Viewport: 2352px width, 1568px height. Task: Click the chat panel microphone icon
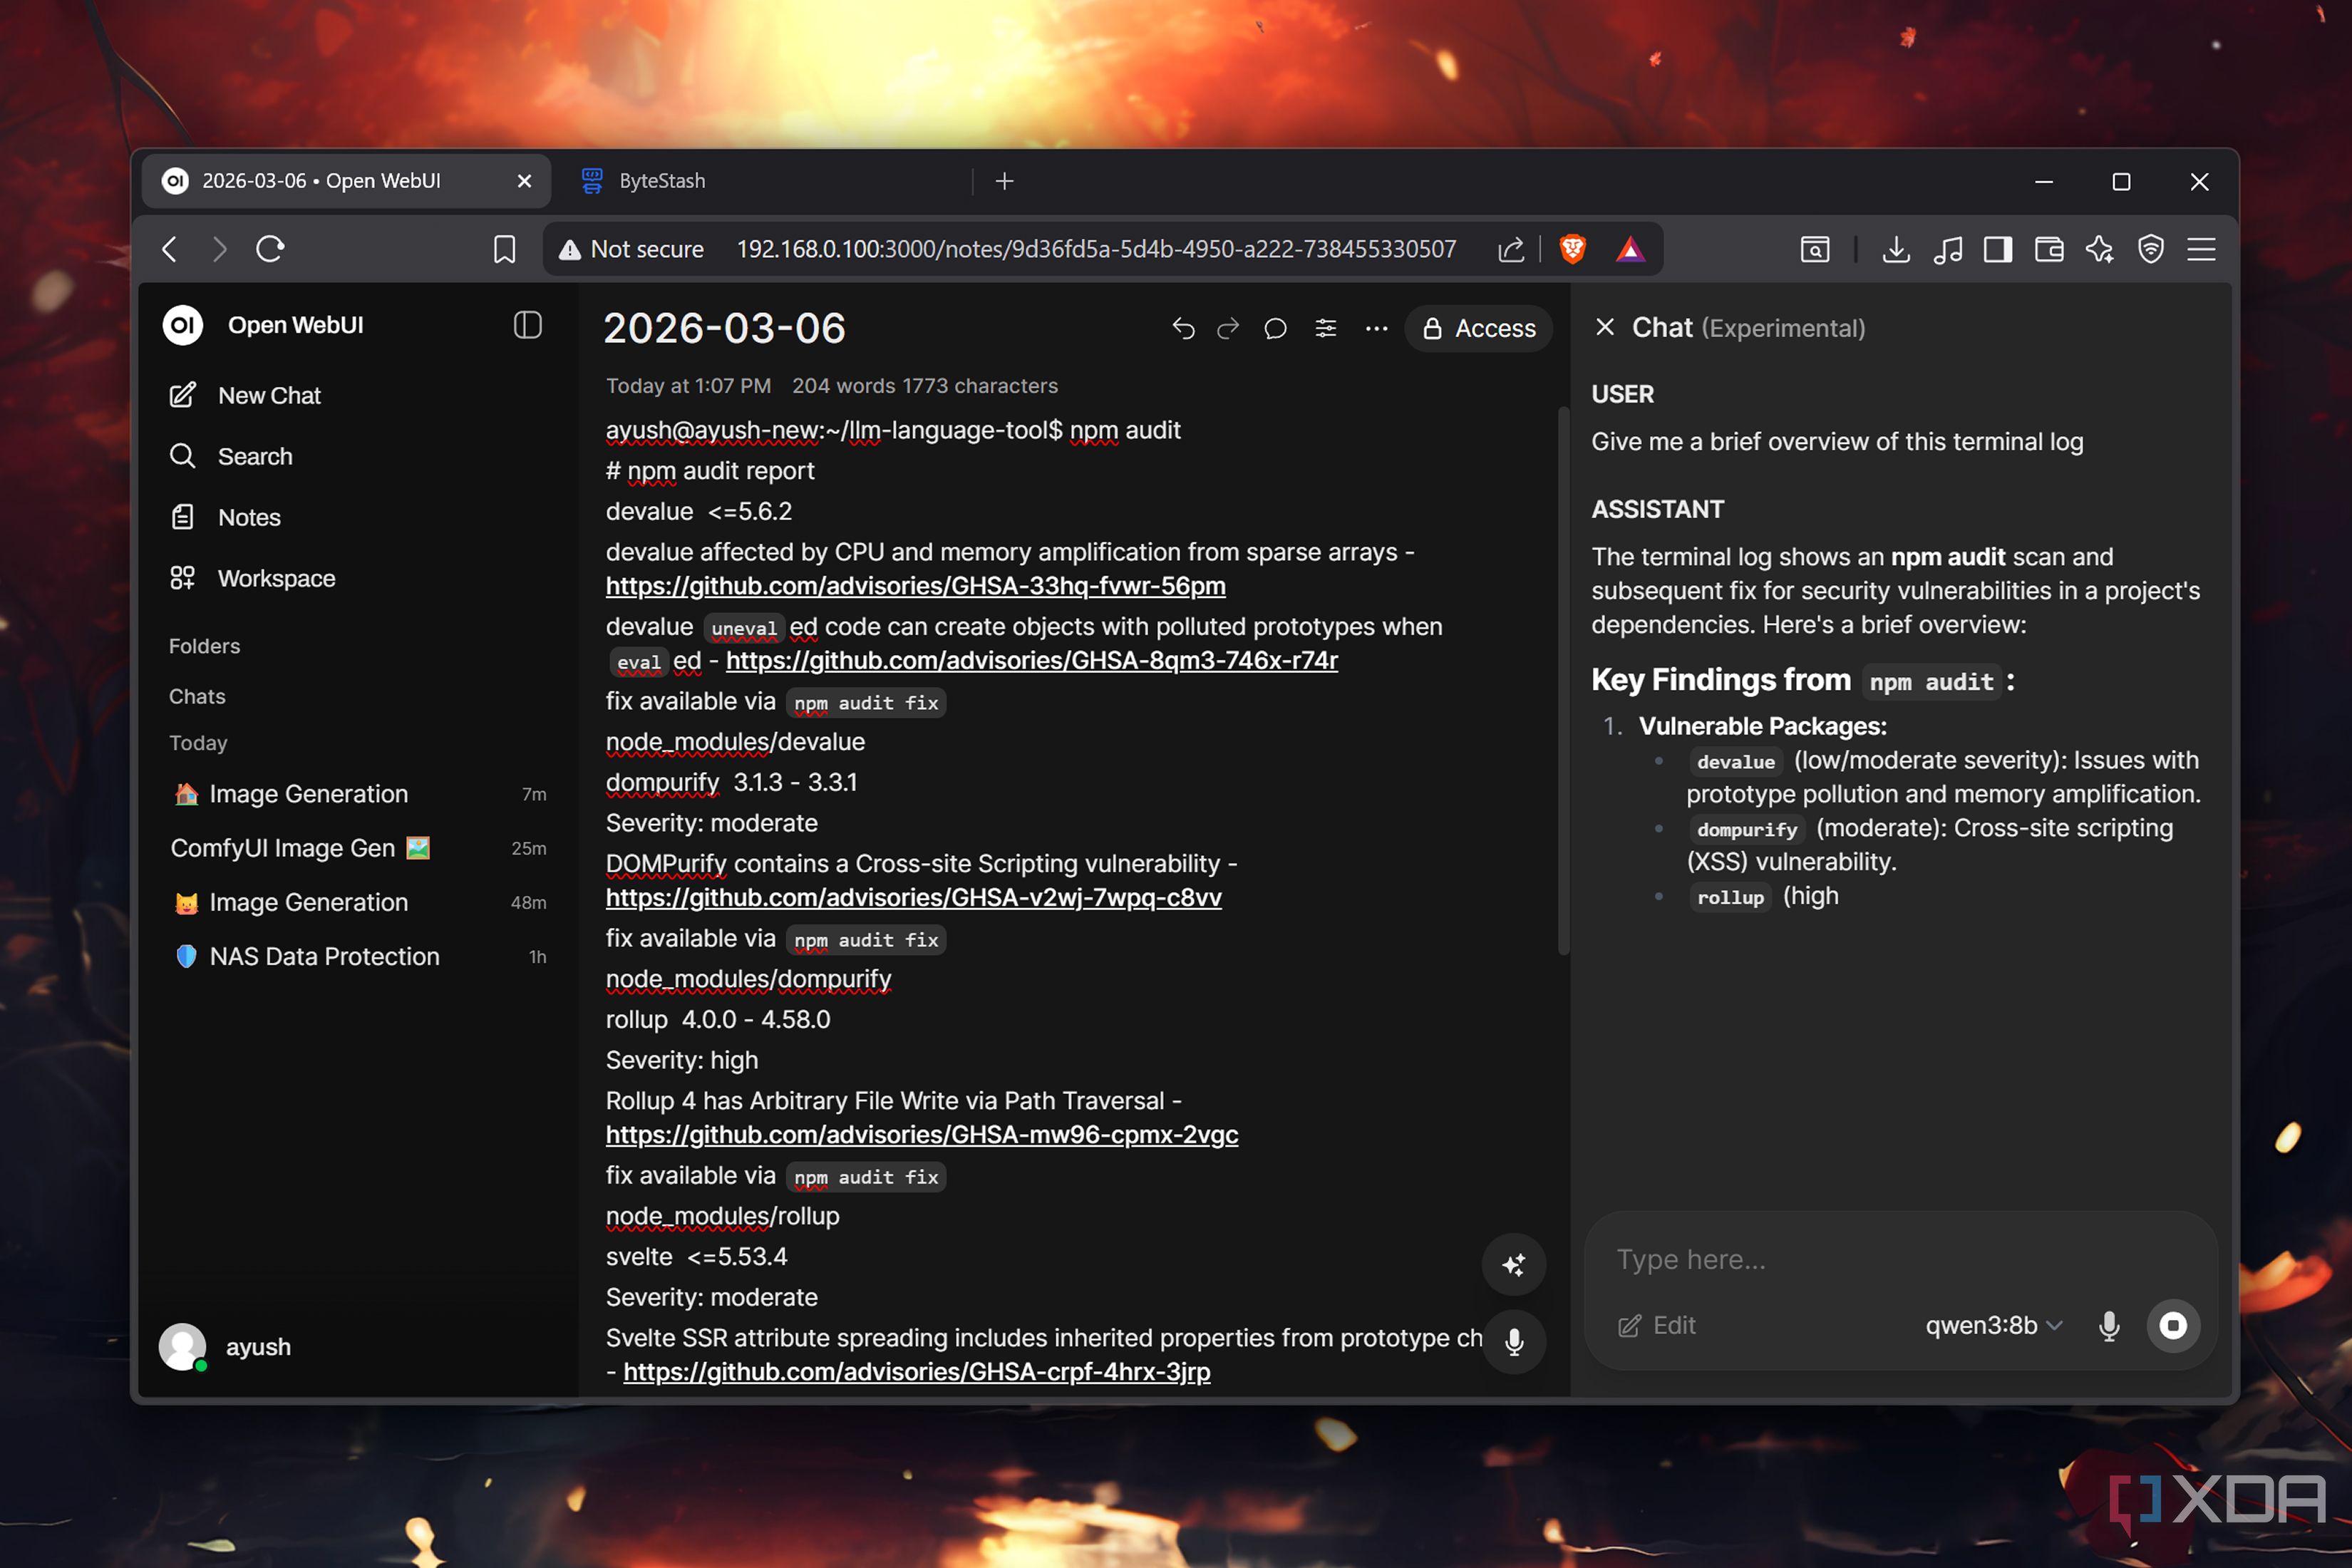(2108, 1325)
